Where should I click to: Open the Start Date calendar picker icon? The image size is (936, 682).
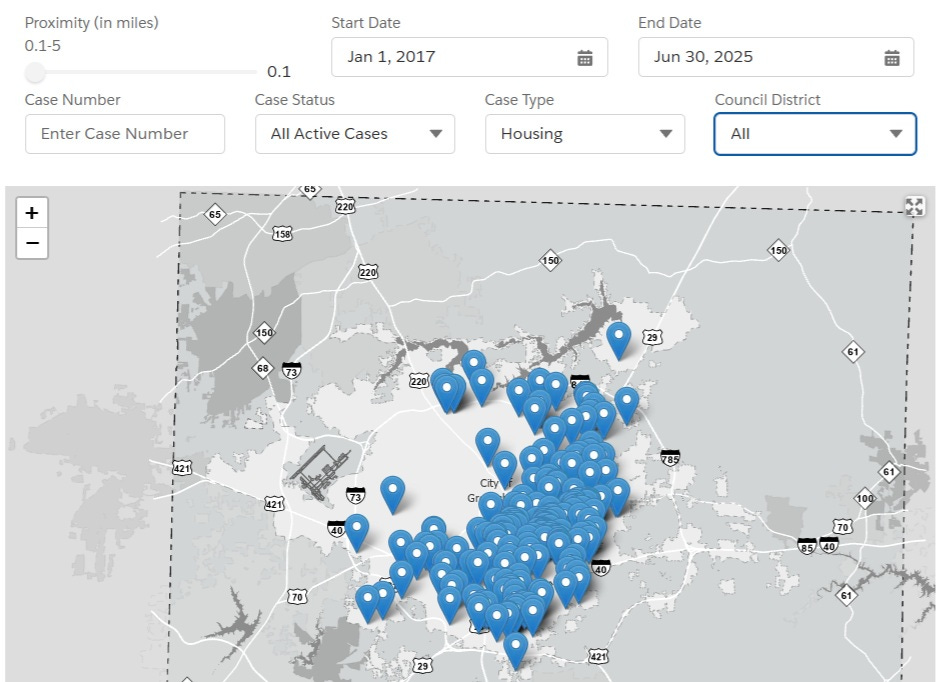585,58
